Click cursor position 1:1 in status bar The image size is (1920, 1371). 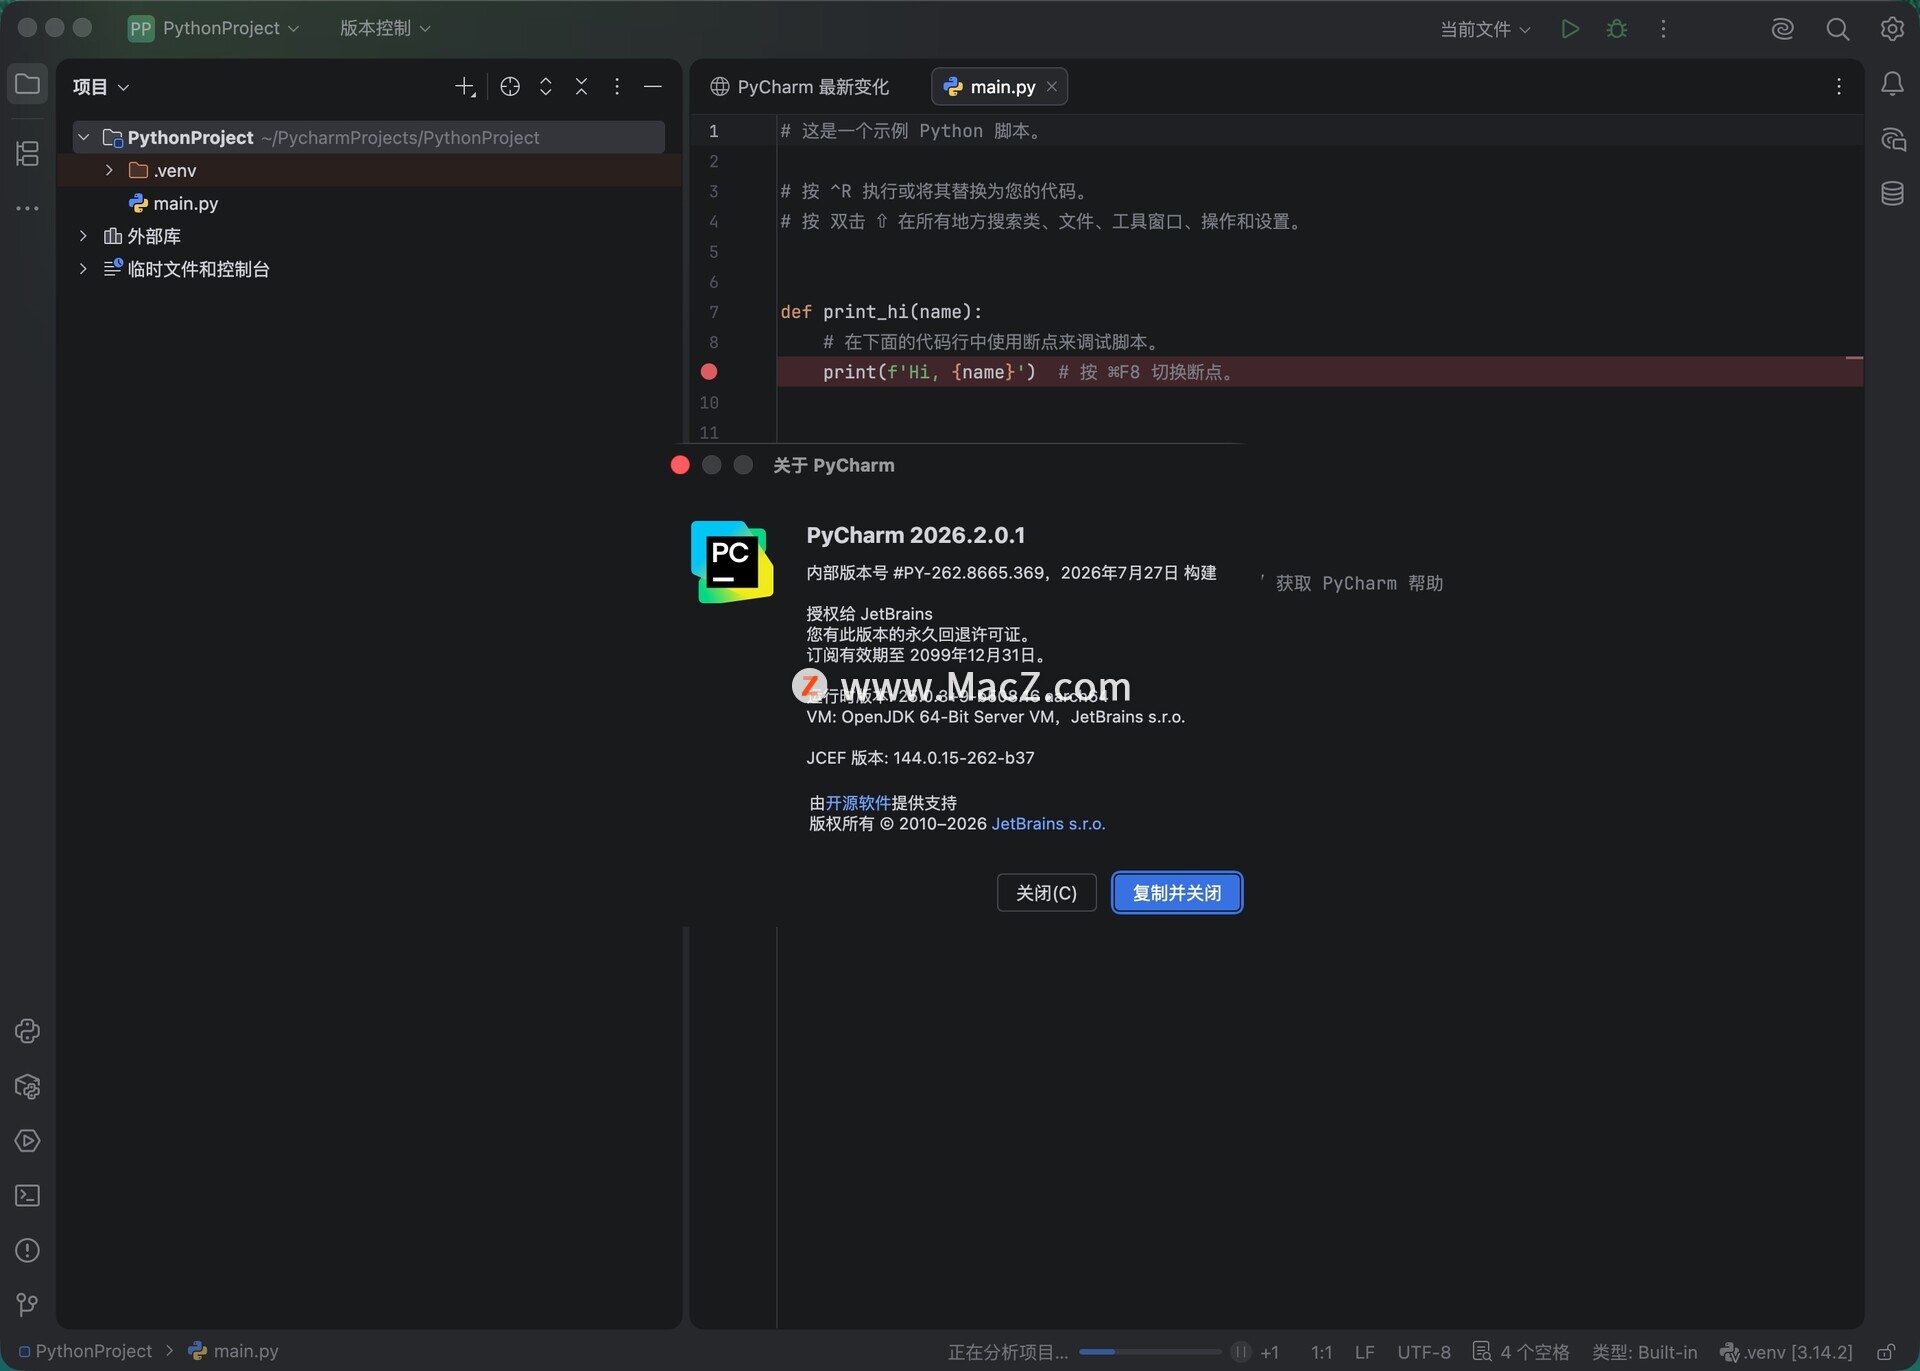[x=1321, y=1352]
